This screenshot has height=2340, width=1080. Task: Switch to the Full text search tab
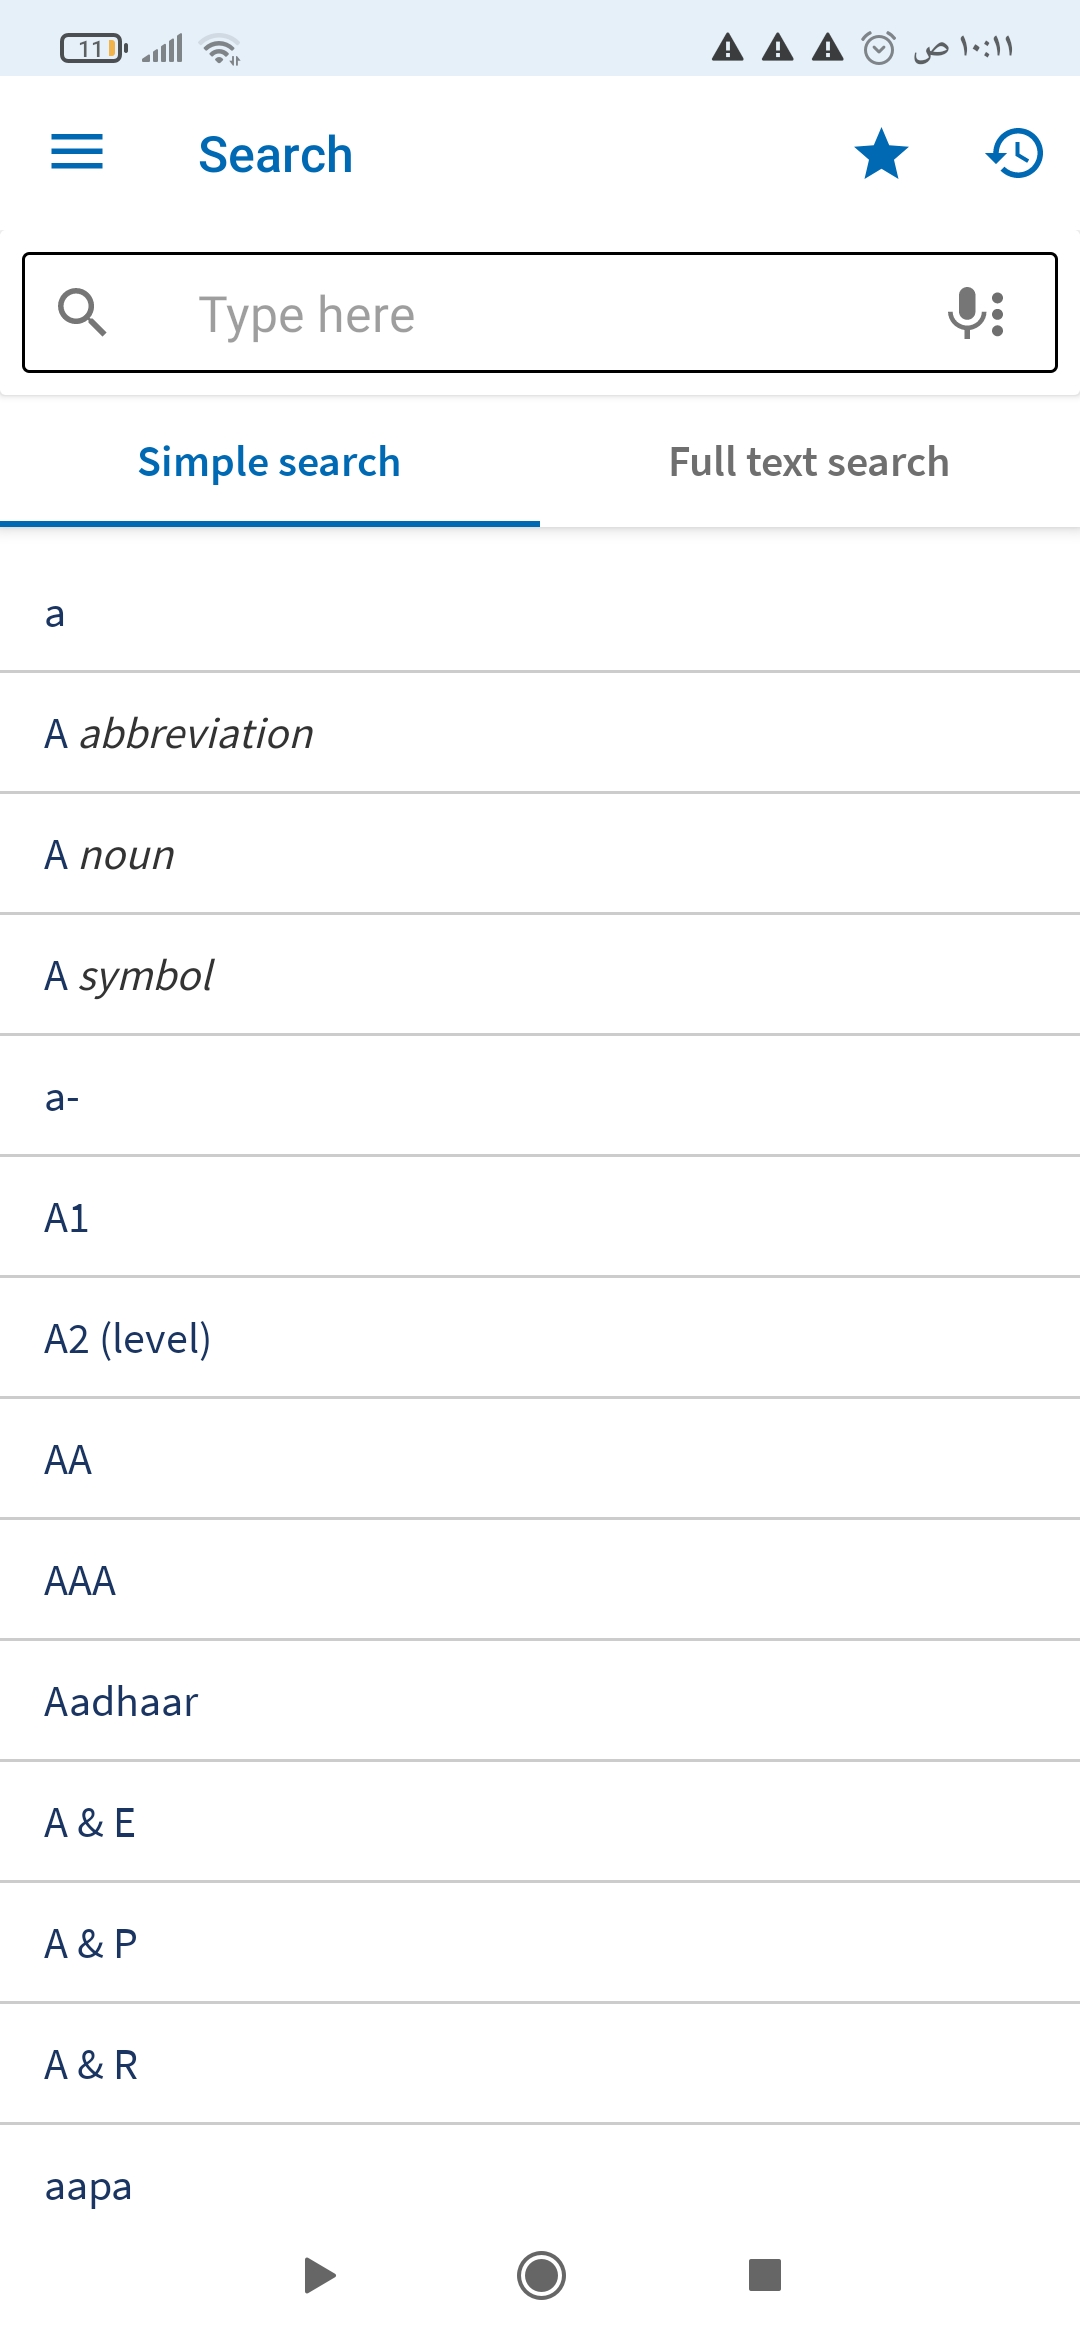pyautogui.click(x=809, y=463)
